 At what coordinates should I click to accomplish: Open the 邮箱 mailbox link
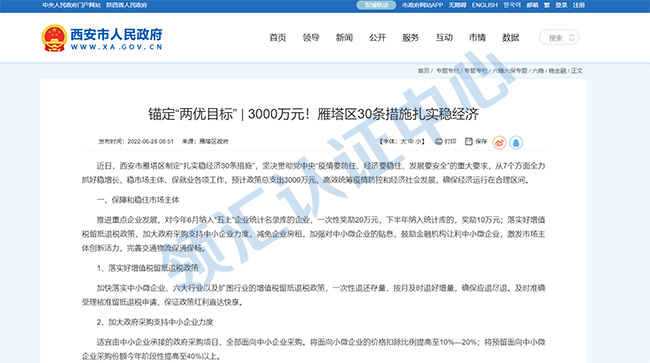coord(532,5)
